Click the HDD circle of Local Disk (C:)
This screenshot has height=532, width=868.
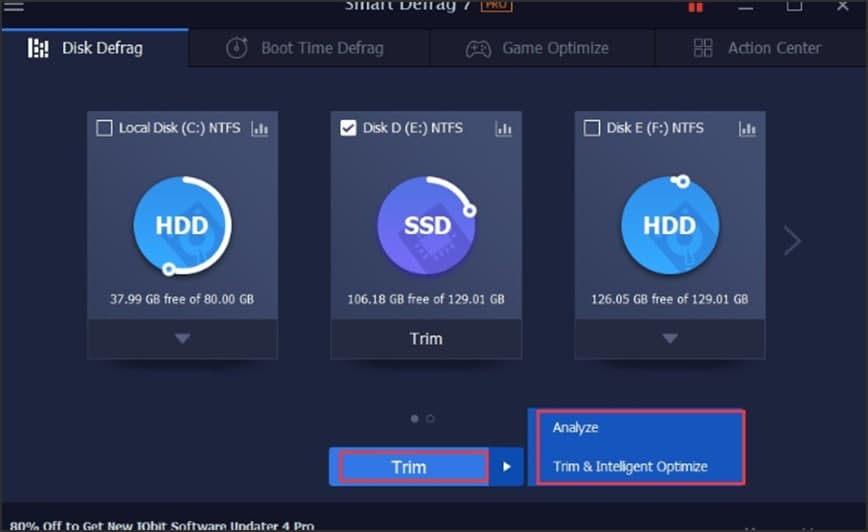tap(182, 225)
